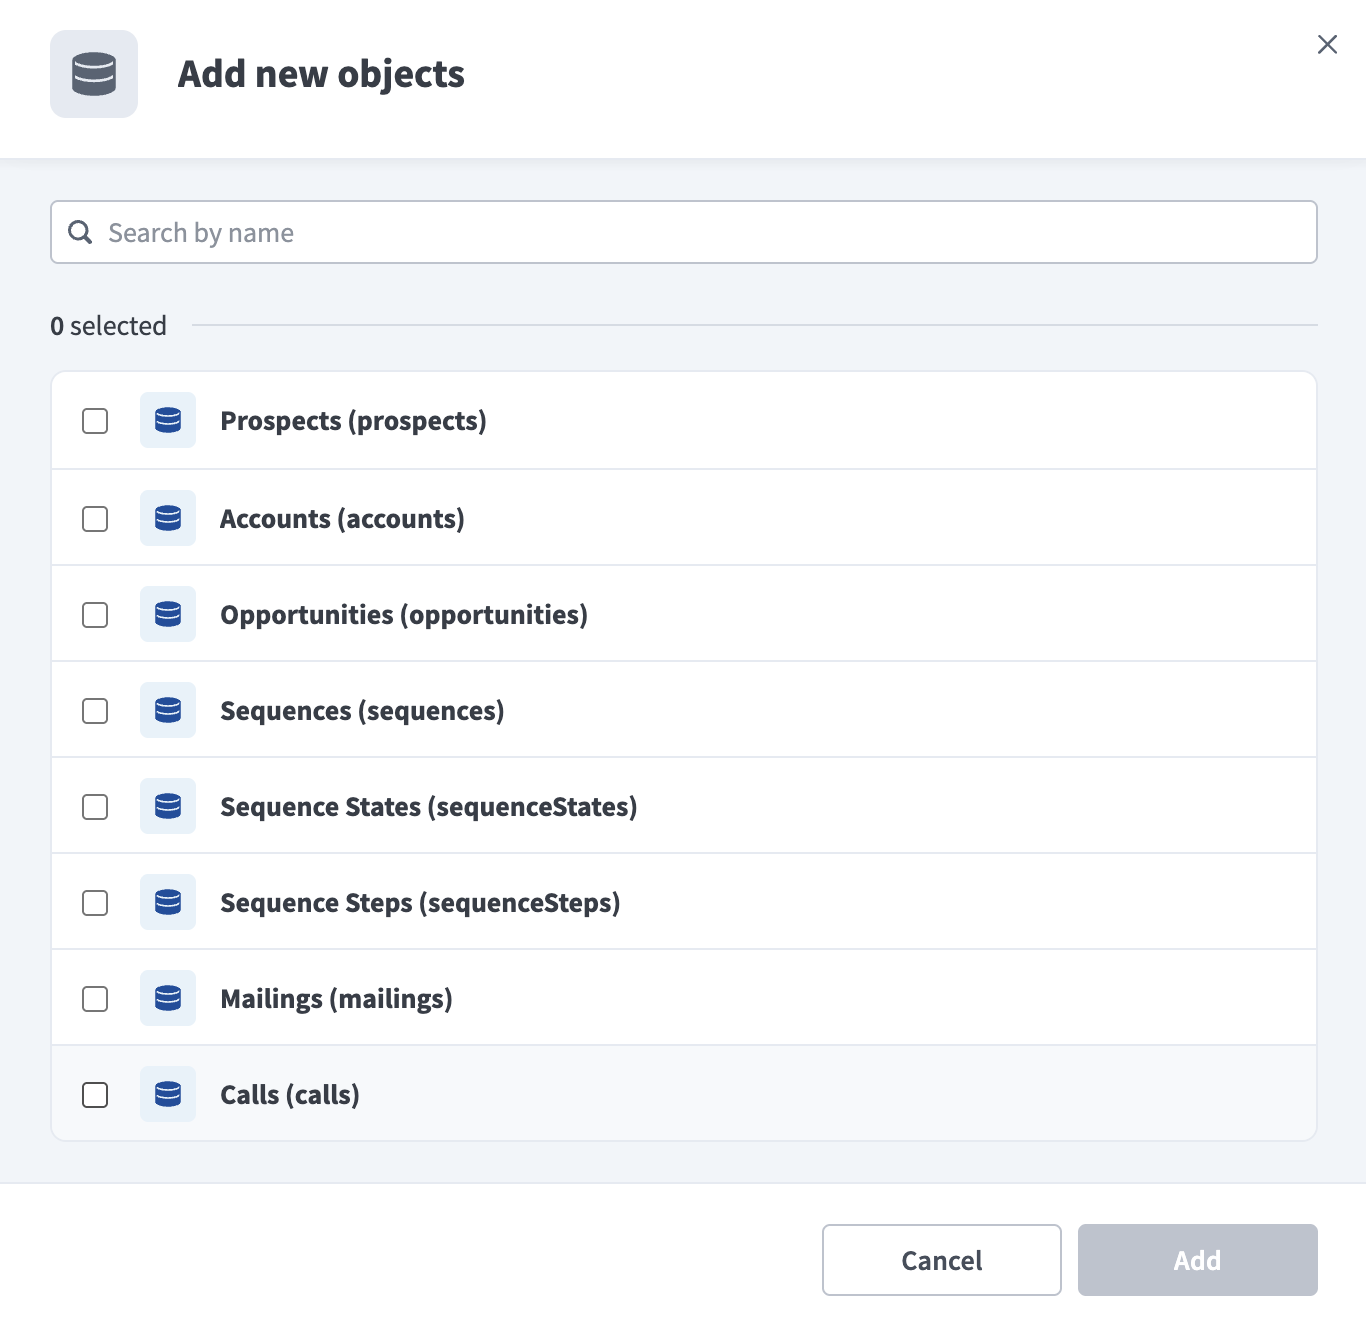Screen dimensions: 1366x1324
Task: Focus the Search by name field
Action: [684, 232]
